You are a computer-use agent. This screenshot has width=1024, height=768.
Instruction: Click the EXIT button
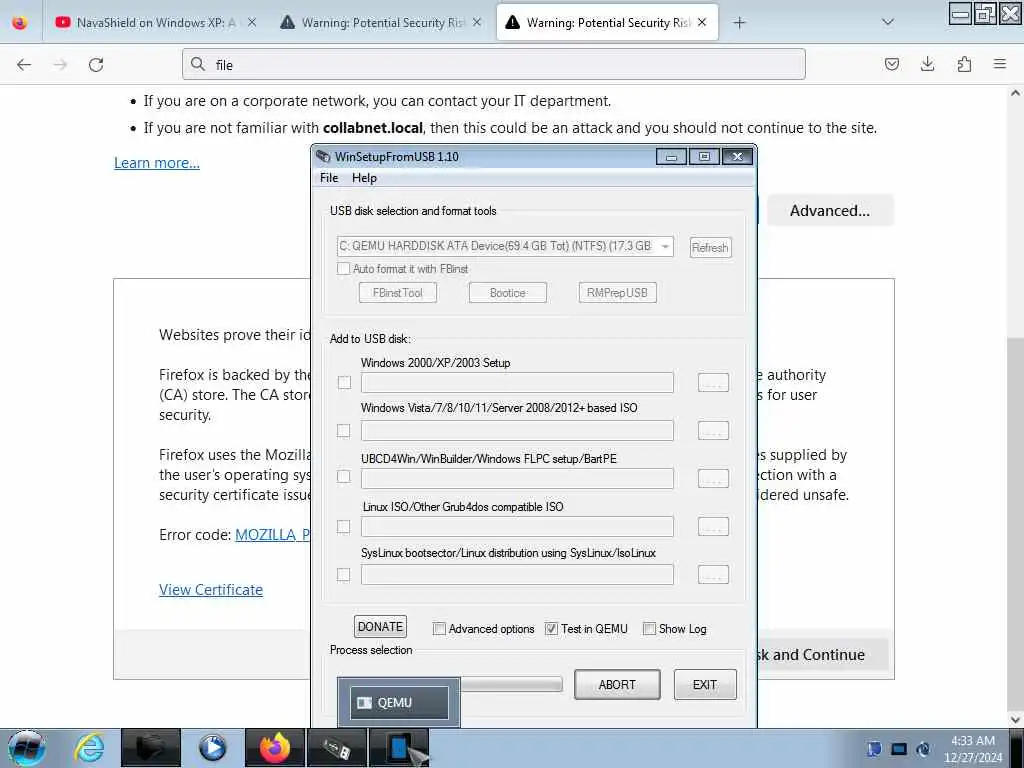pos(705,684)
